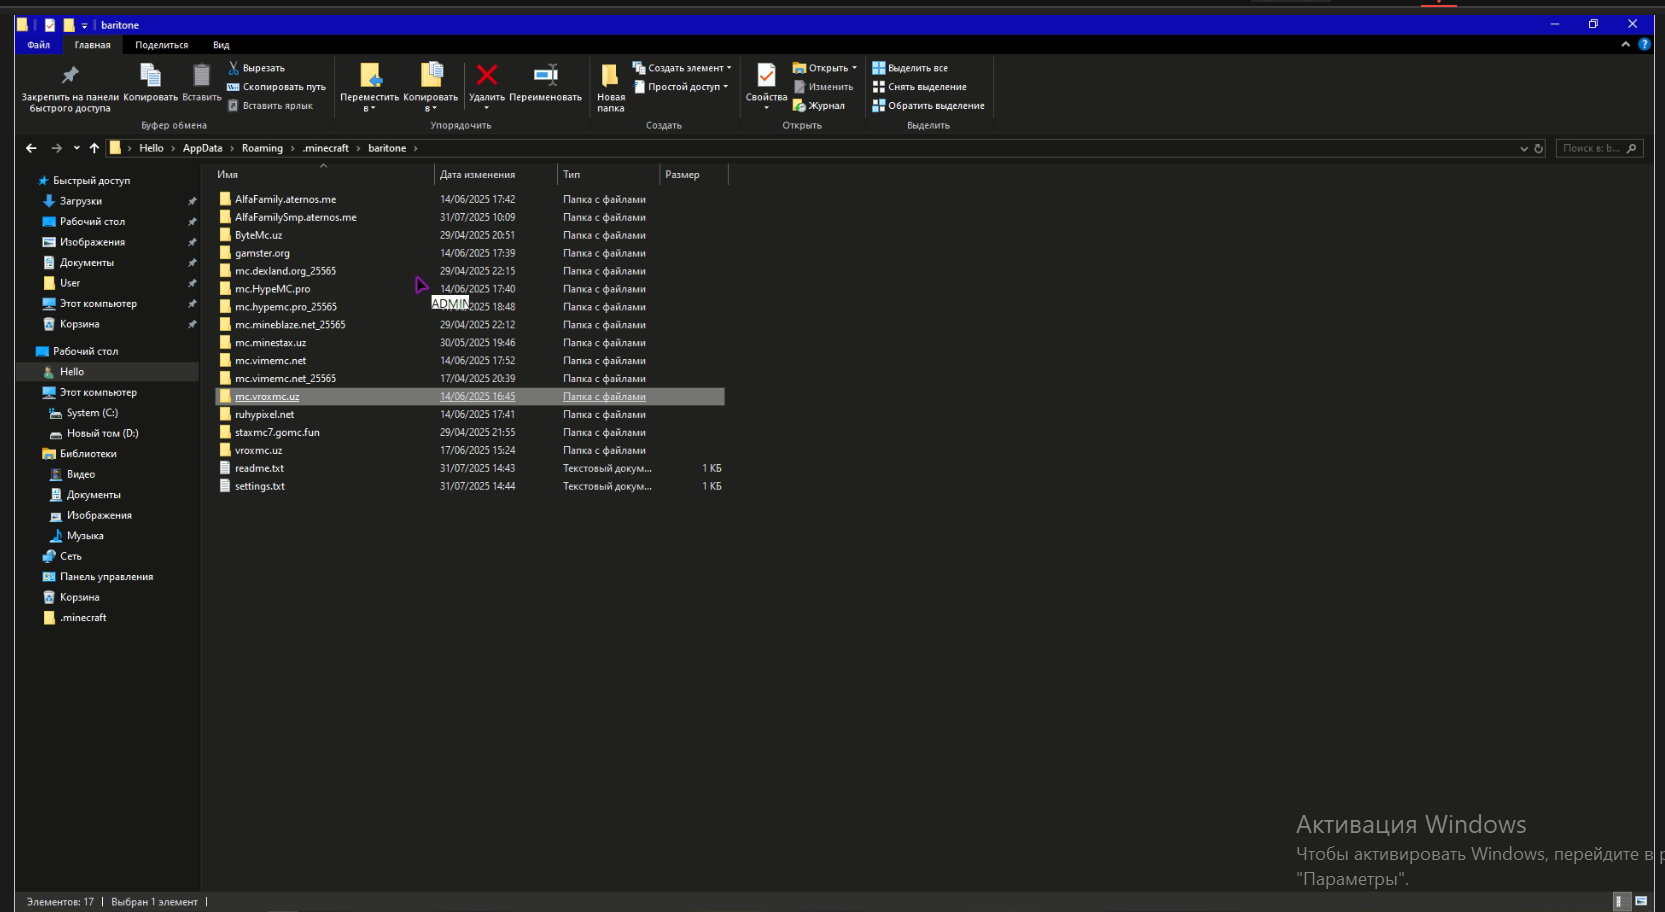This screenshot has height=912, width=1665.
Task: Expand the Create item (Создать элемент) dropdown
Action: point(684,68)
